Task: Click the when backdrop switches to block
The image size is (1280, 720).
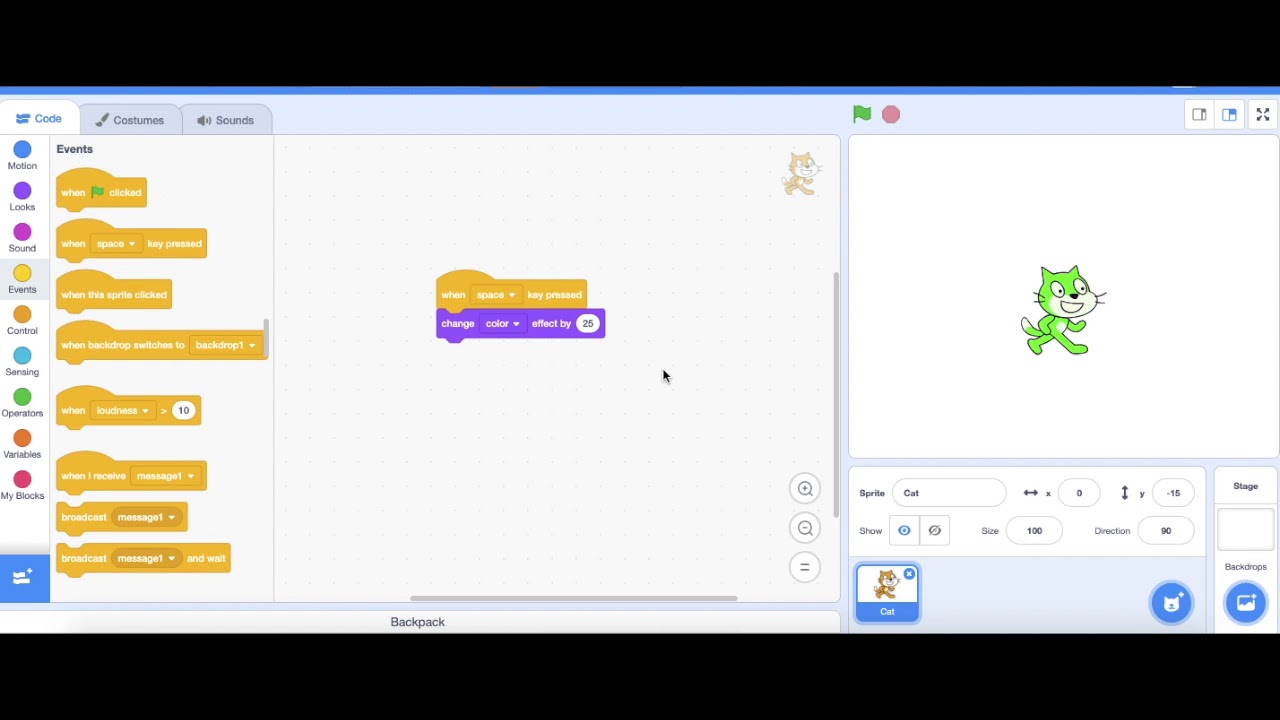Action: coord(161,342)
